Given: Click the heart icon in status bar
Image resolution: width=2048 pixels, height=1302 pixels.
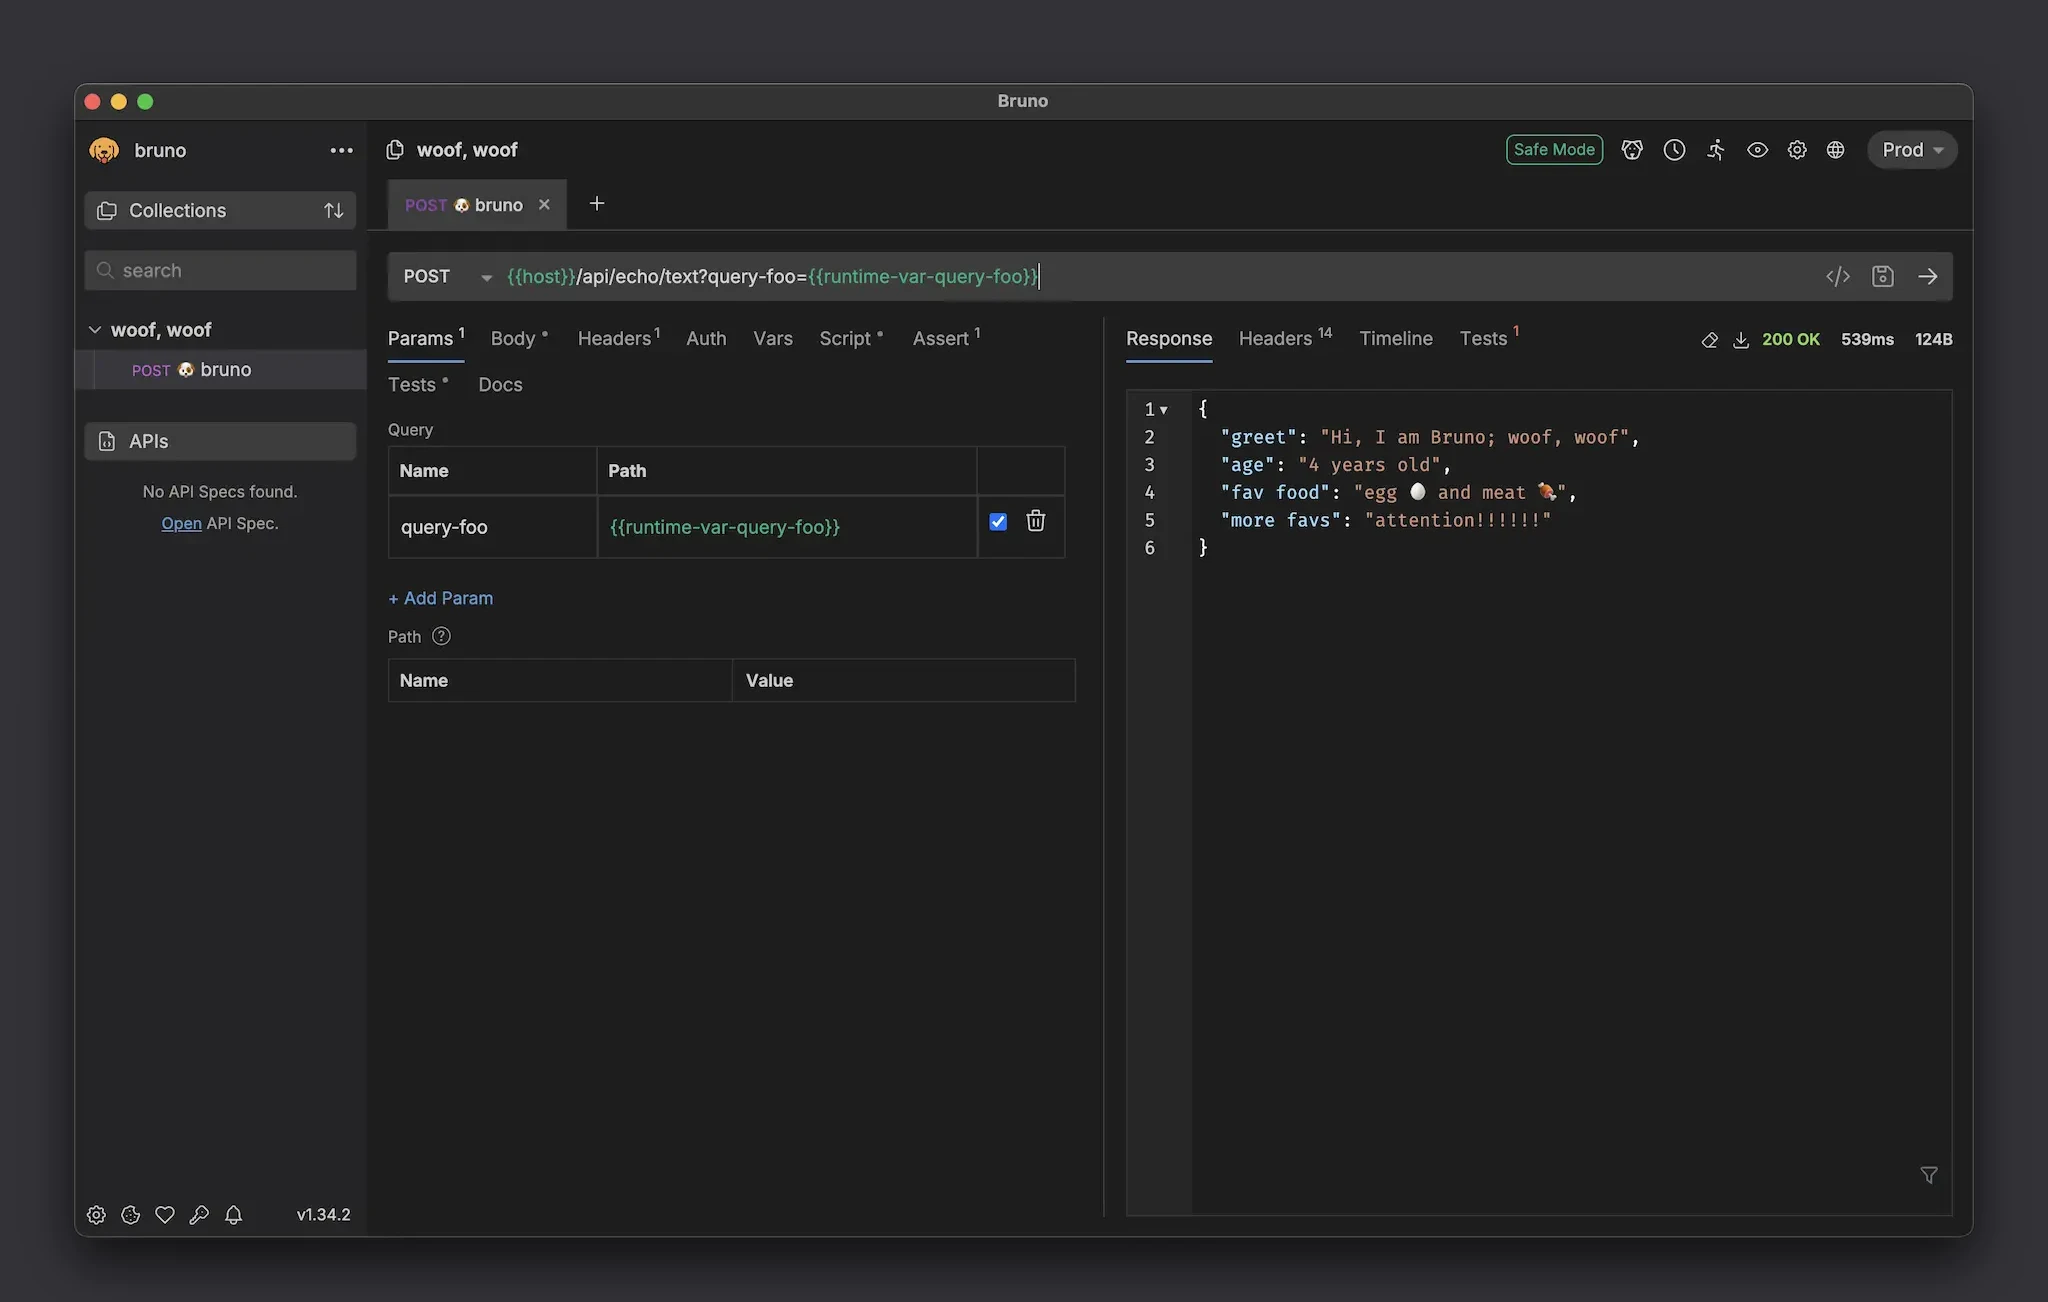Looking at the screenshot, I should [165, 1215].
